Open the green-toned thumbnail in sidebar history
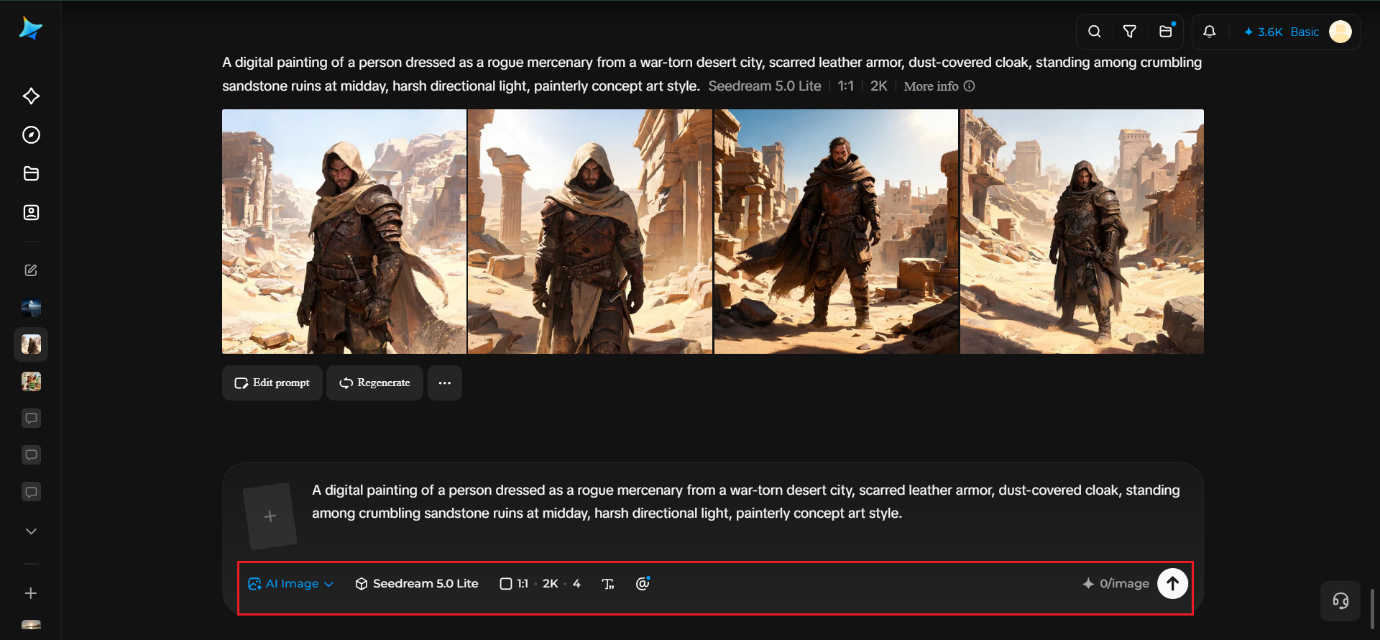Viewport: 1380px width, 640px height. click(31, 381)
